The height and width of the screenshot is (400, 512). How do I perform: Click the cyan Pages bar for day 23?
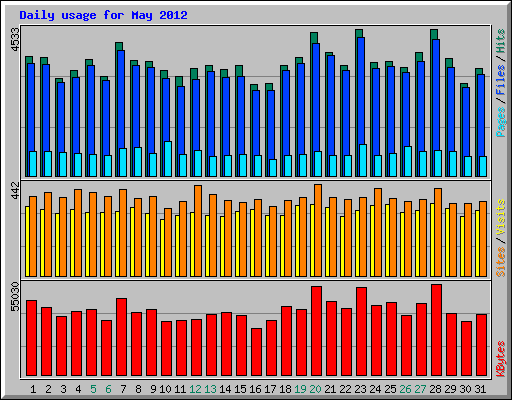coord(363,160)
